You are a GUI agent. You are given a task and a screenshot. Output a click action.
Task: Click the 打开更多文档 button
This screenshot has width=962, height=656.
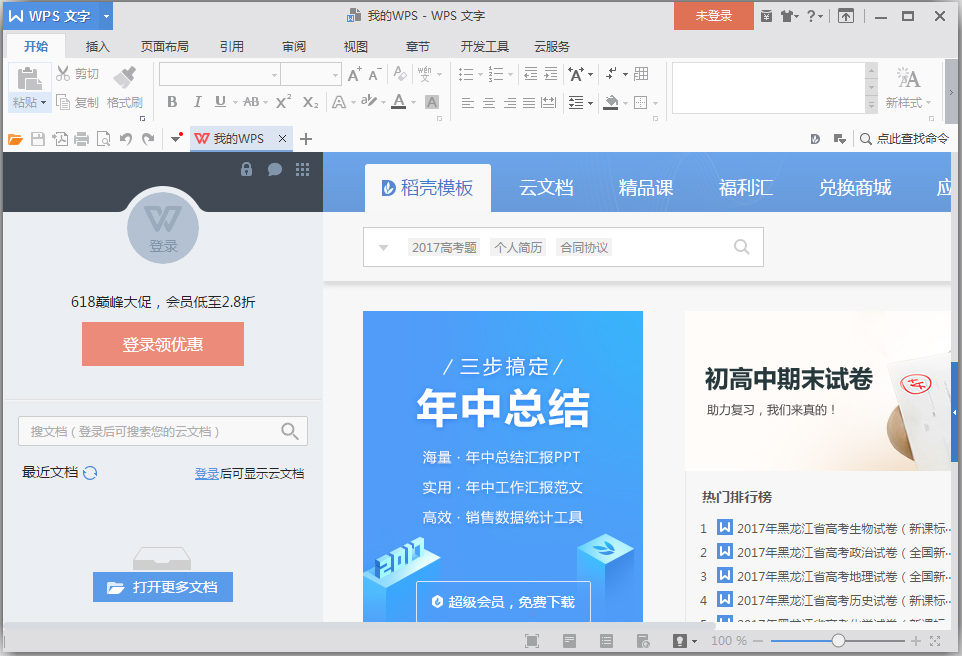tap(163, 587)
